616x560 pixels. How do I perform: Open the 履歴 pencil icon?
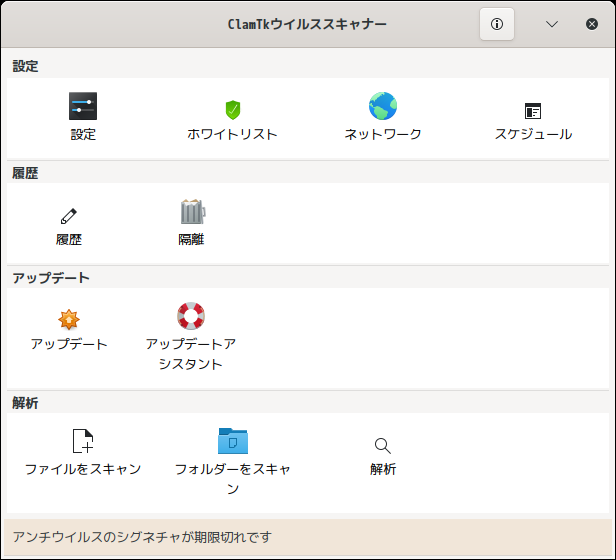tap(69, 216)
